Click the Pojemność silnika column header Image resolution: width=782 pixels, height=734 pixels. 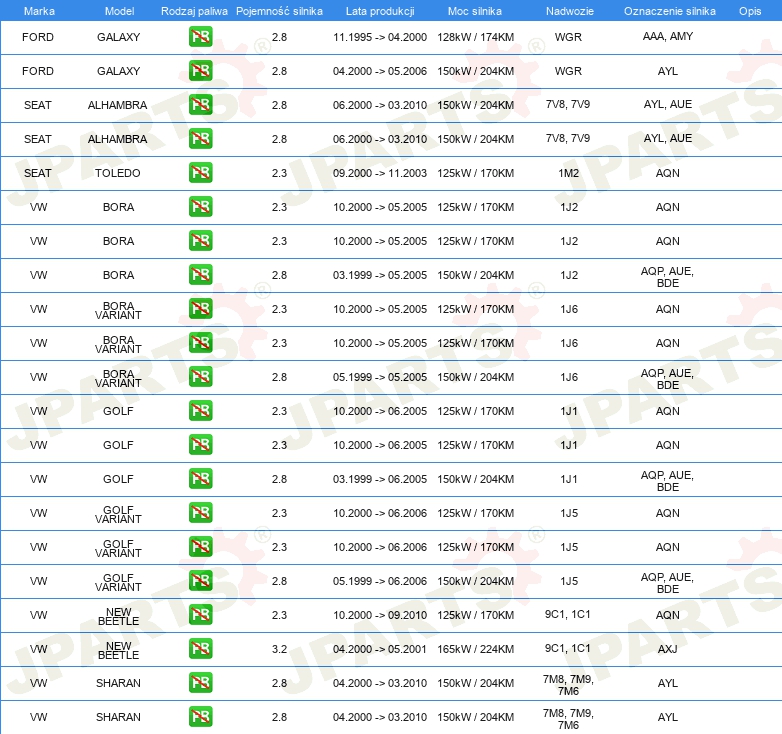coord(279,11)
